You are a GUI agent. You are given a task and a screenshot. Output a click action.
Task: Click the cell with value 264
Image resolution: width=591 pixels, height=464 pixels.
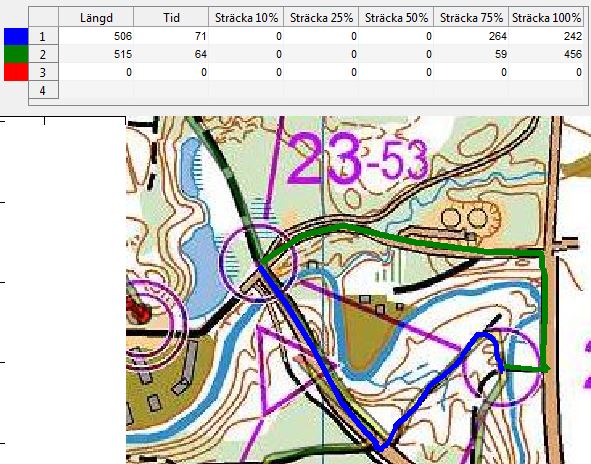click(x=471, y=36)
